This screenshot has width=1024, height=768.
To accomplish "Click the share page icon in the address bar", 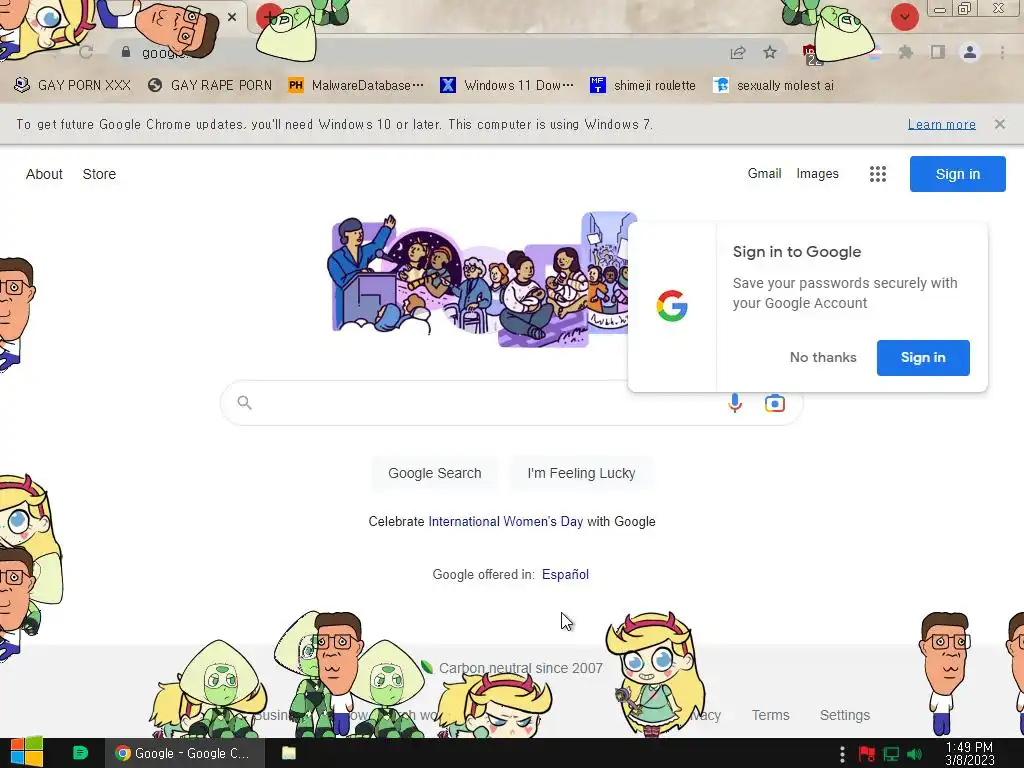I will pos(738,52).
